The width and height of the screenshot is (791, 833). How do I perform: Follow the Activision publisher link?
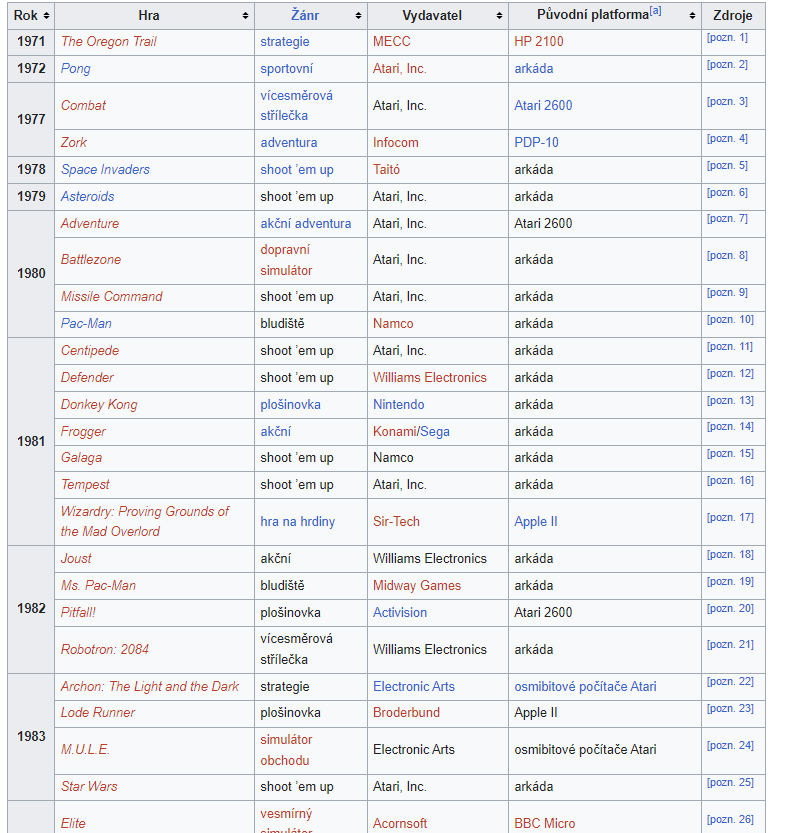click(x=399, y=613)
